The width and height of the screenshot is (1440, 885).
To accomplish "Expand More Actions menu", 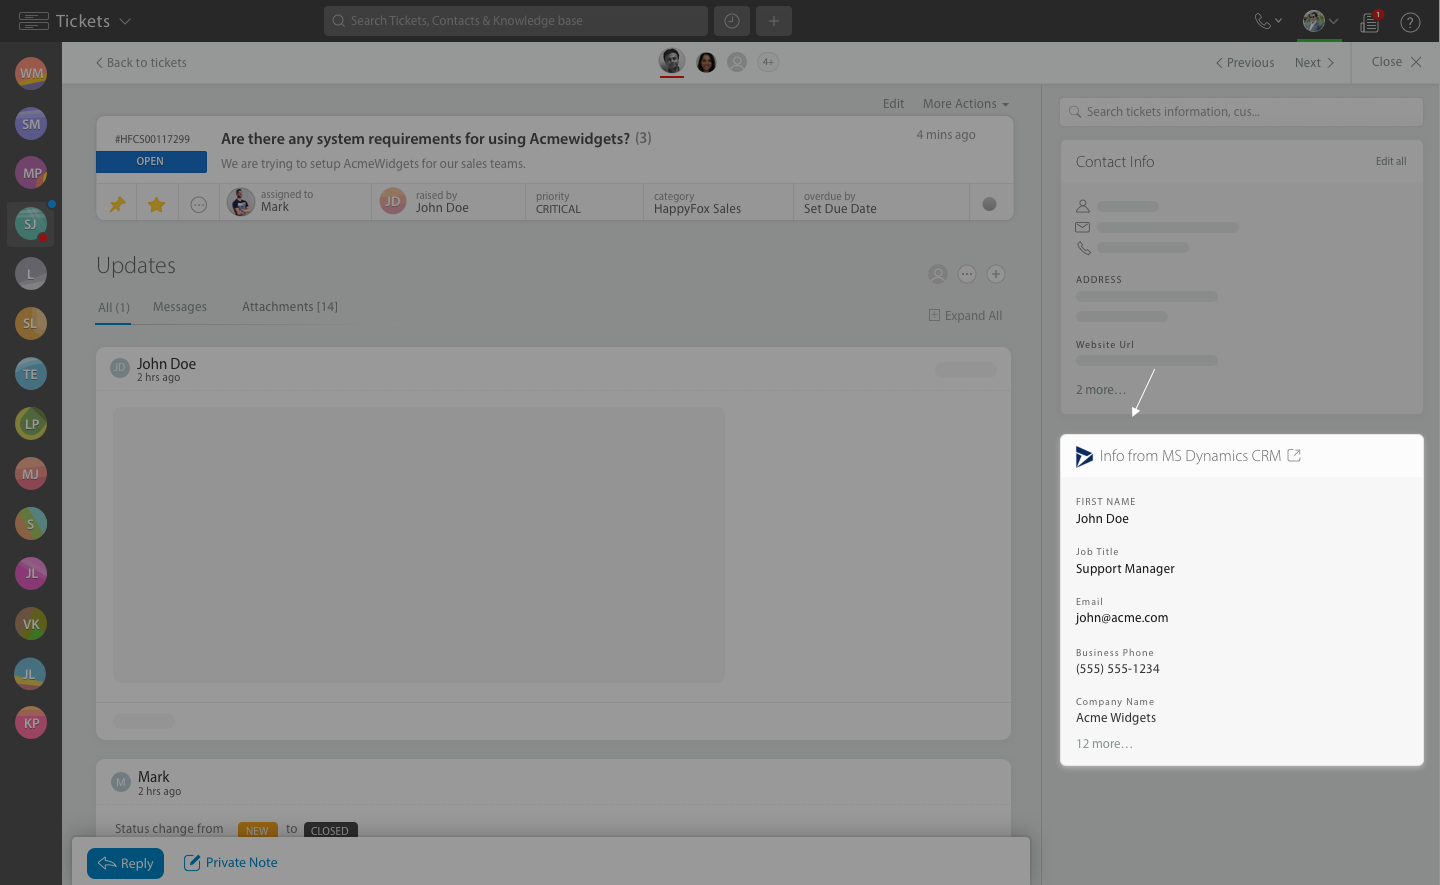I will (964, 103).
